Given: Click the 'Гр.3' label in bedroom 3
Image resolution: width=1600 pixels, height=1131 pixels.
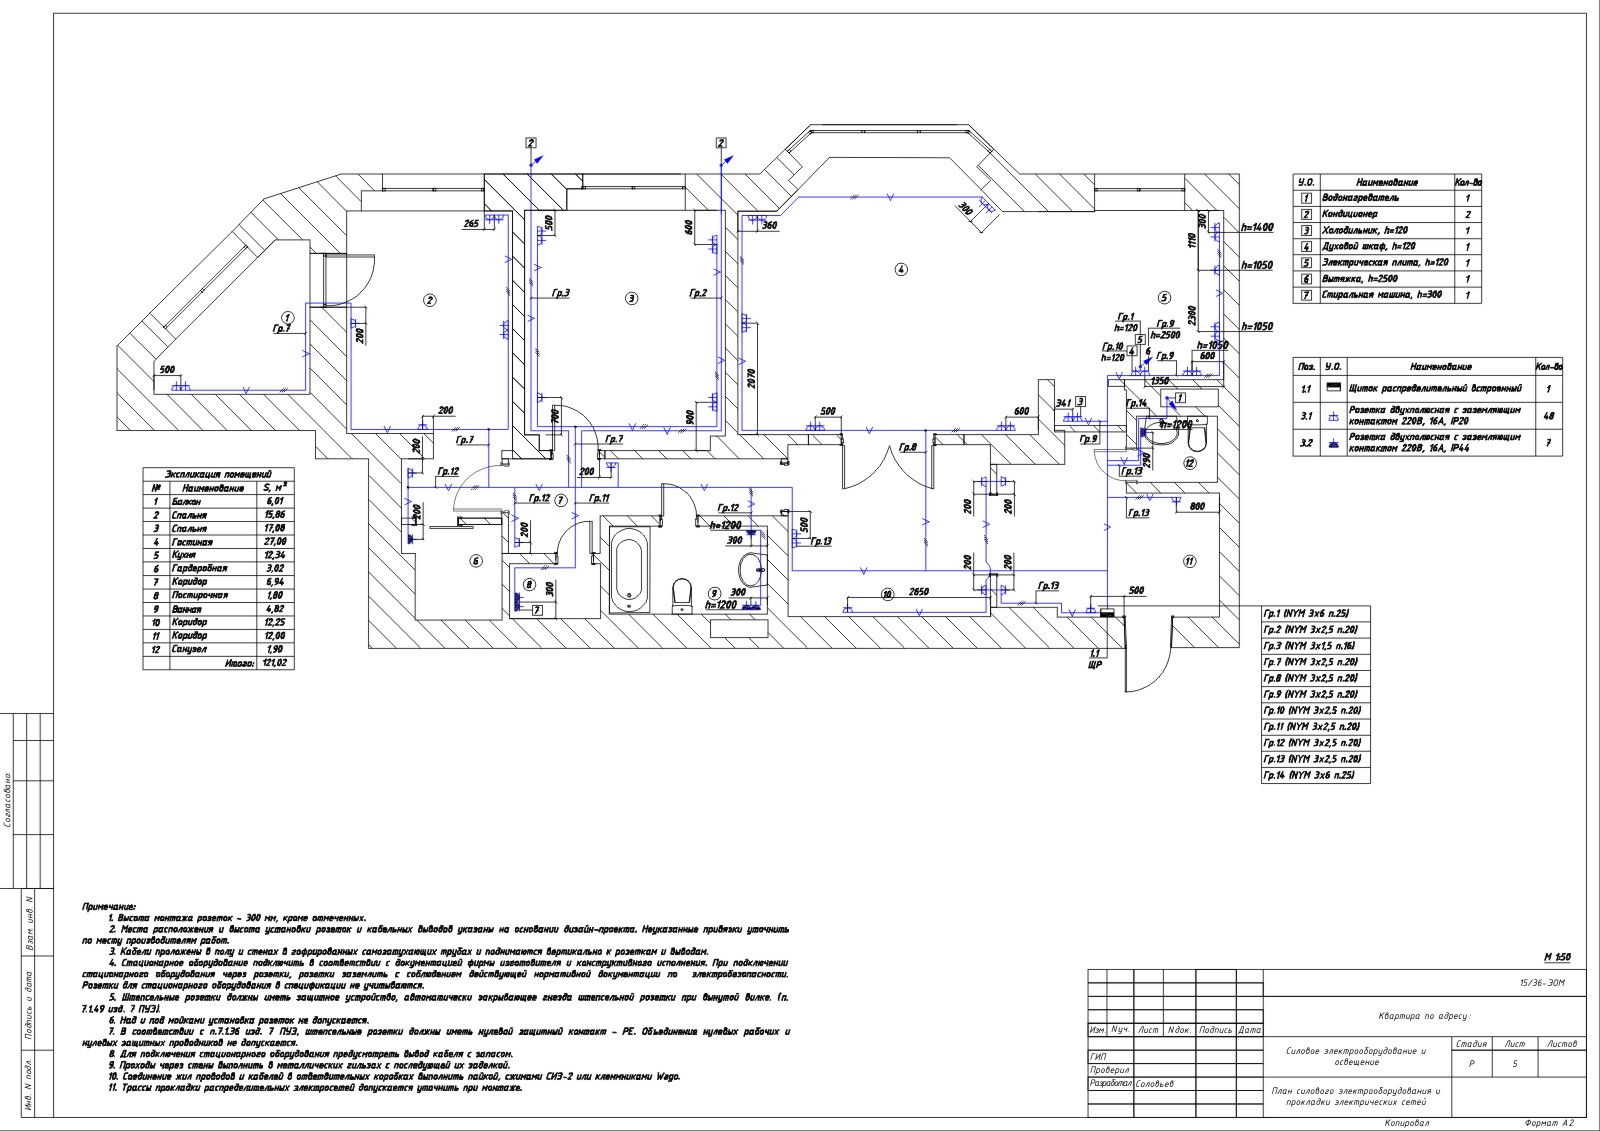Looking at the screenshot, I should [560, 293].
